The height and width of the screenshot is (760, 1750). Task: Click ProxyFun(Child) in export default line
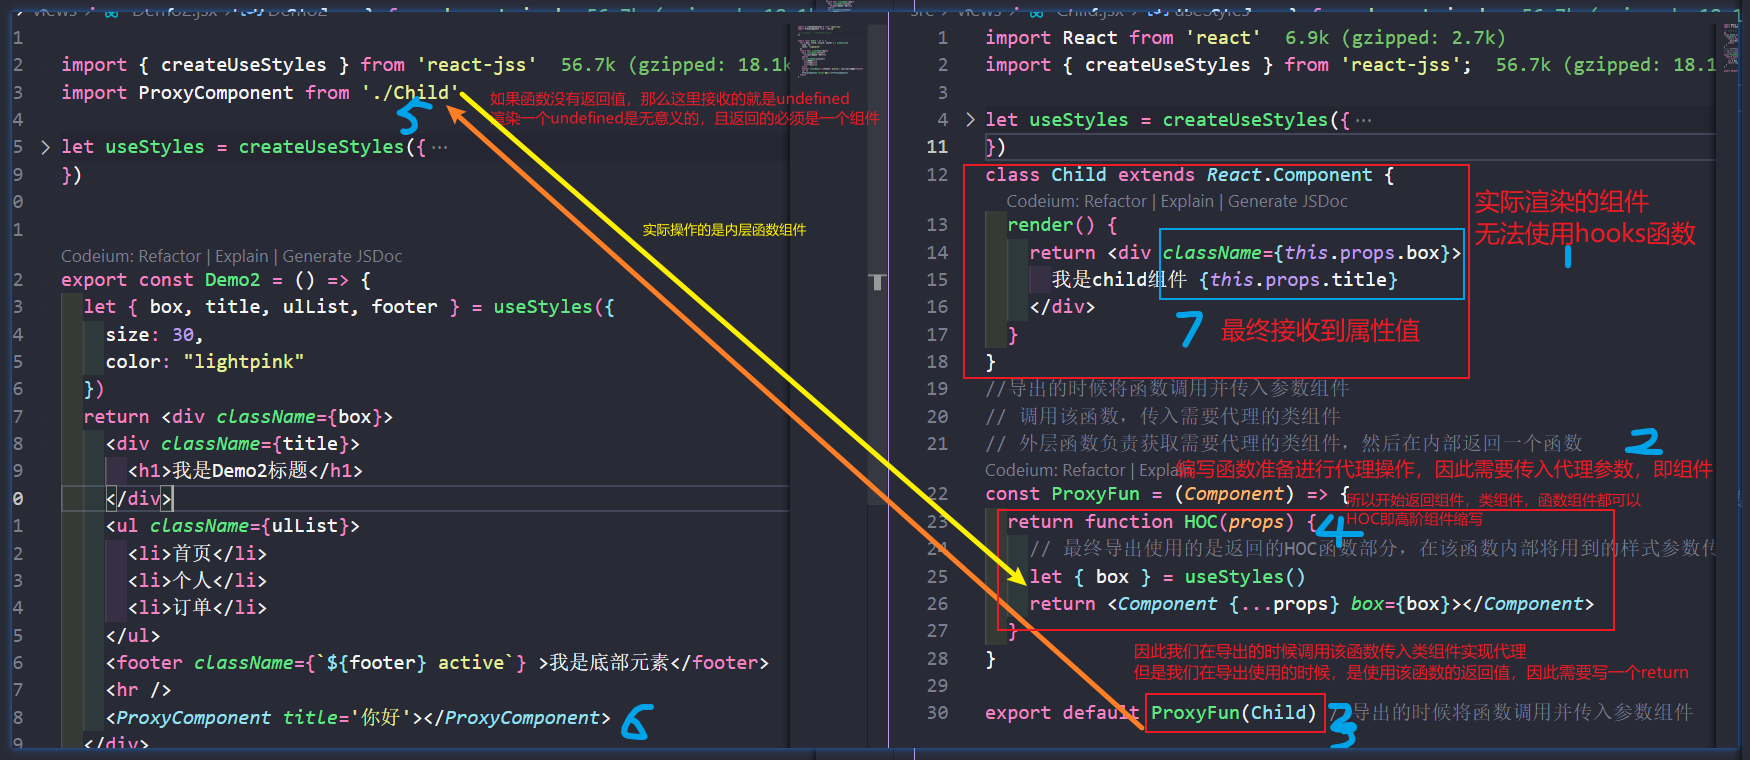pyautogui.click(x=1234, y=713)
